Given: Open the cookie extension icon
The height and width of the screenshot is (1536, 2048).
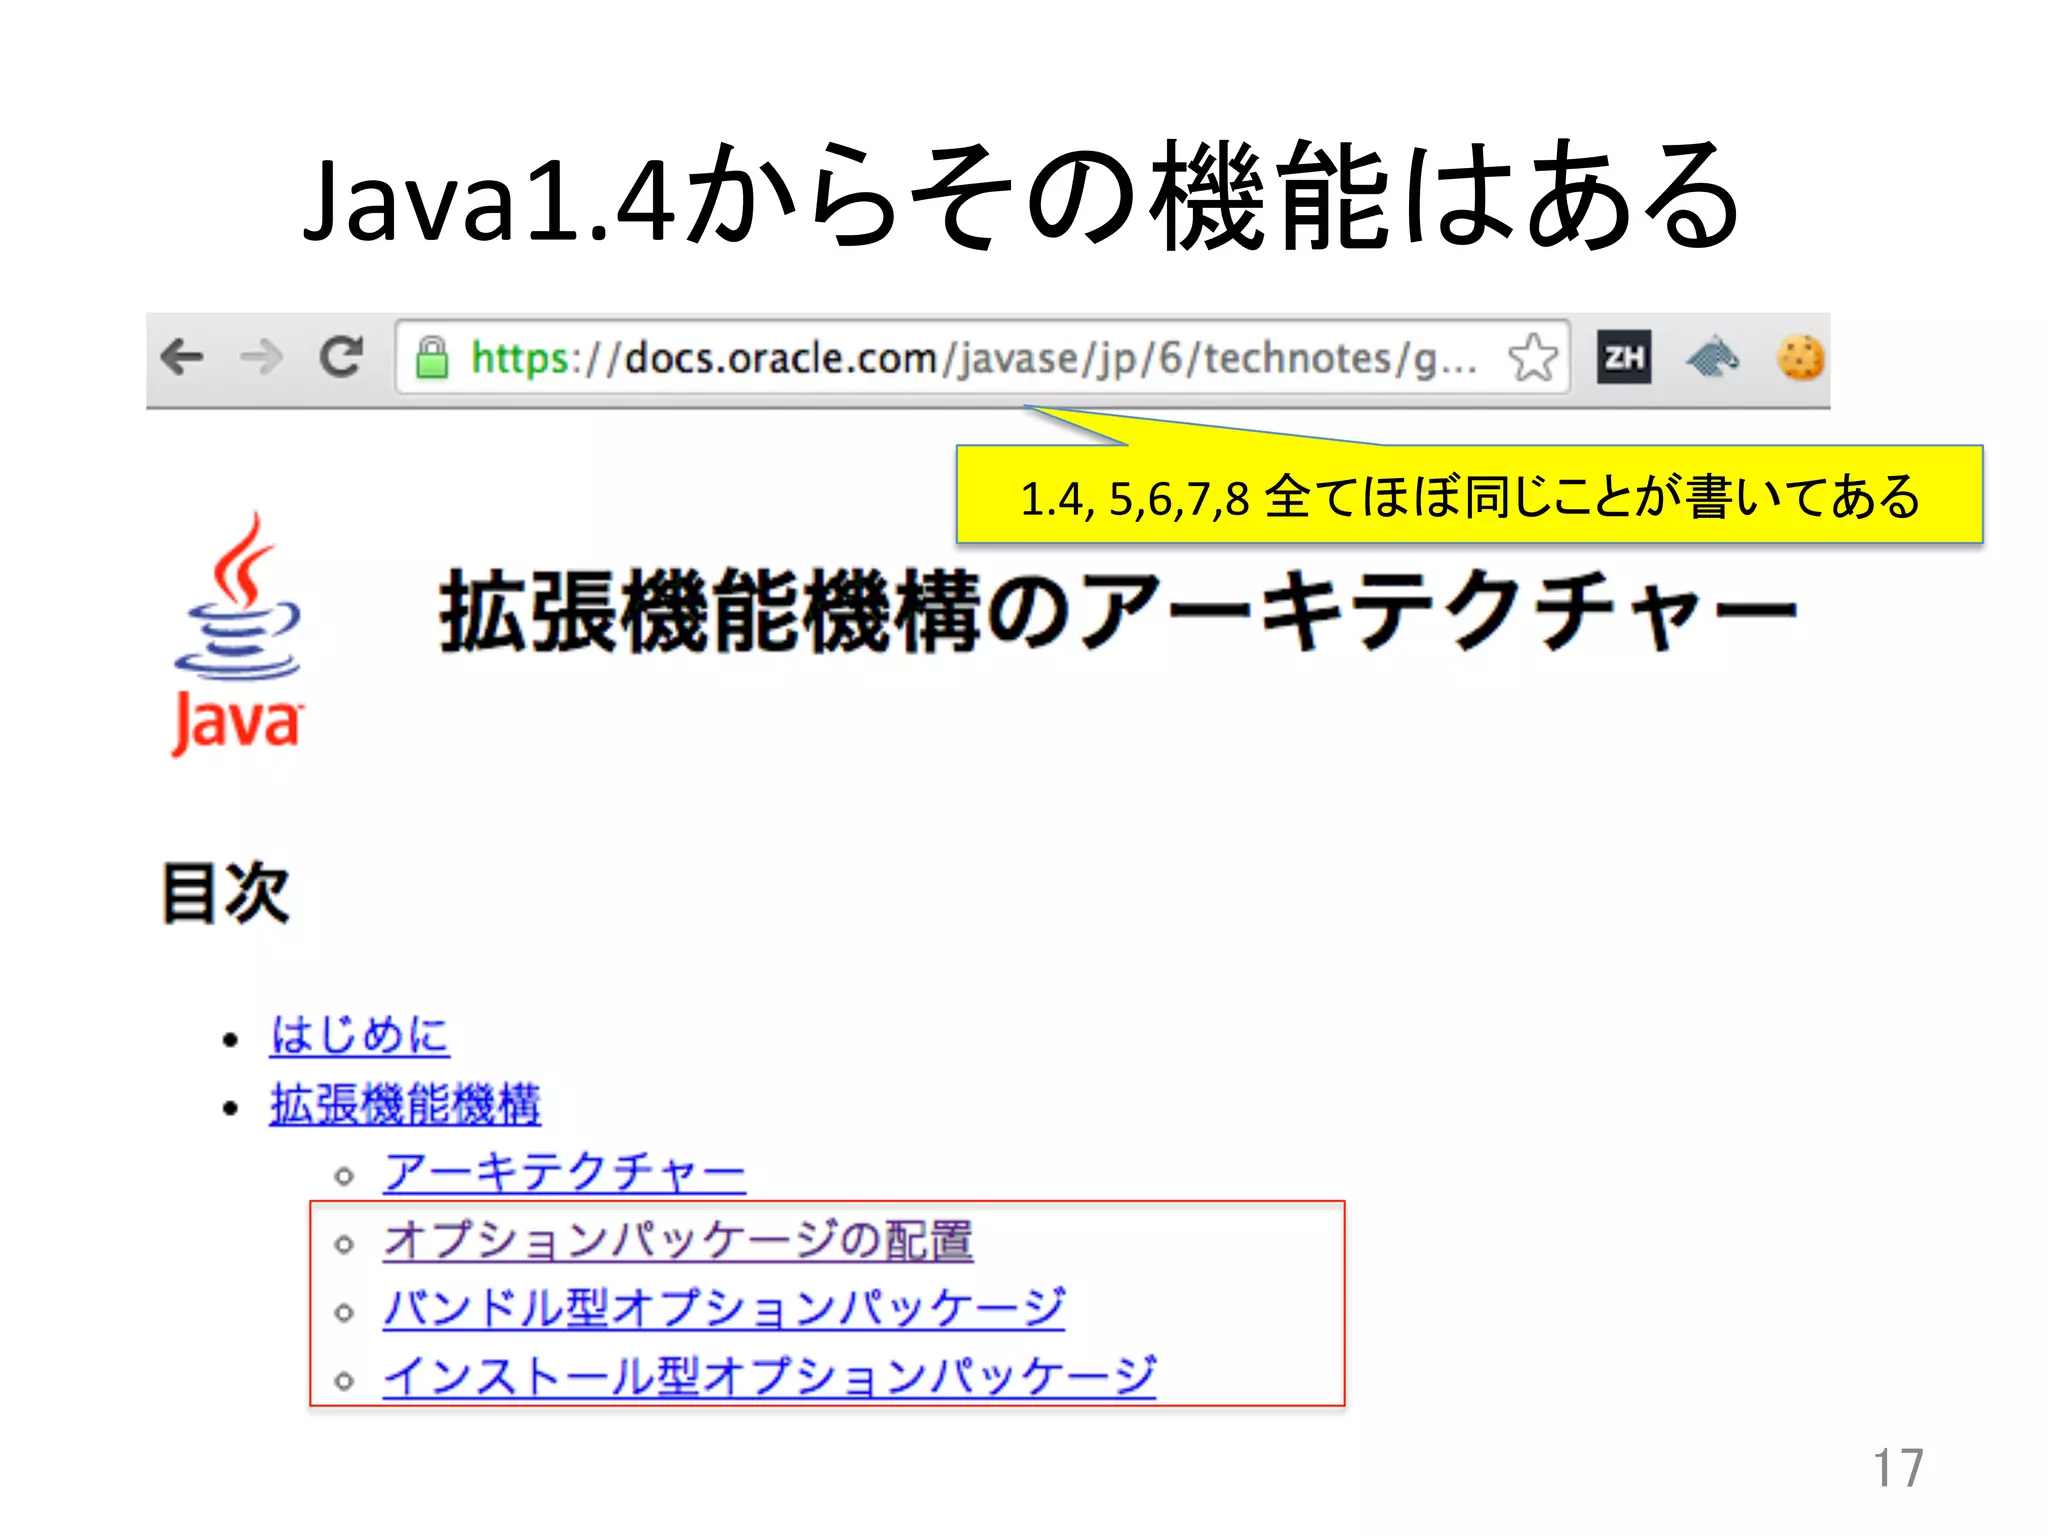Looking at the screenshot, I should click(1801, 357).
